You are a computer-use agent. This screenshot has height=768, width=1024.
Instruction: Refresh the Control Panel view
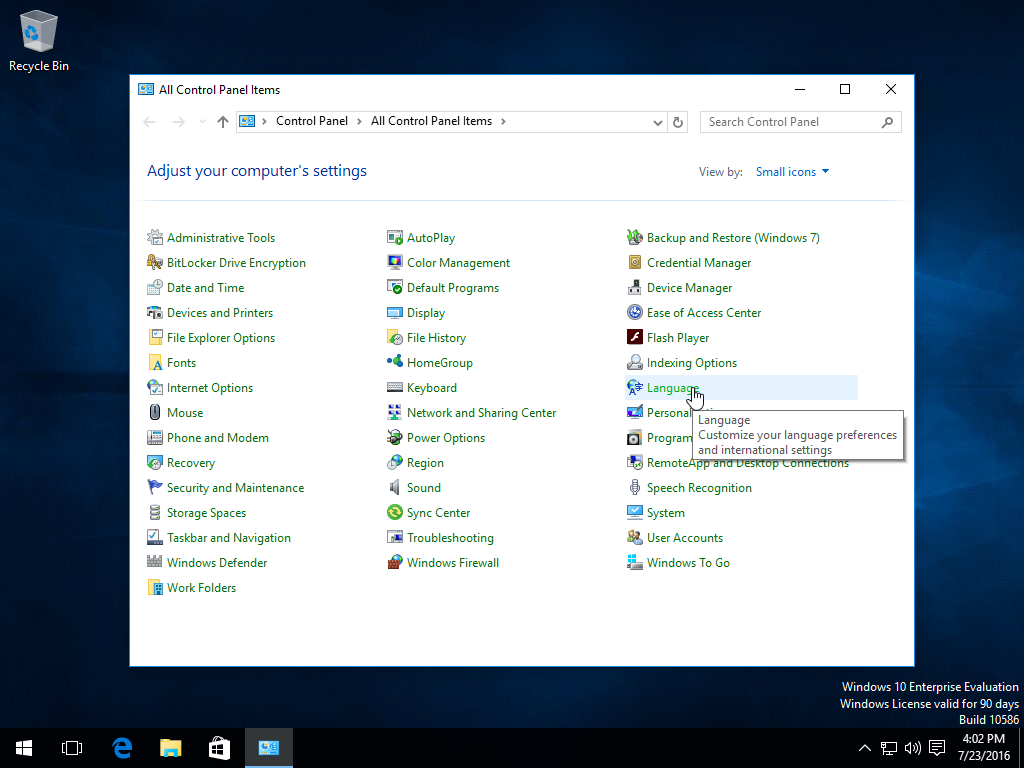click(x=678, y=122)
